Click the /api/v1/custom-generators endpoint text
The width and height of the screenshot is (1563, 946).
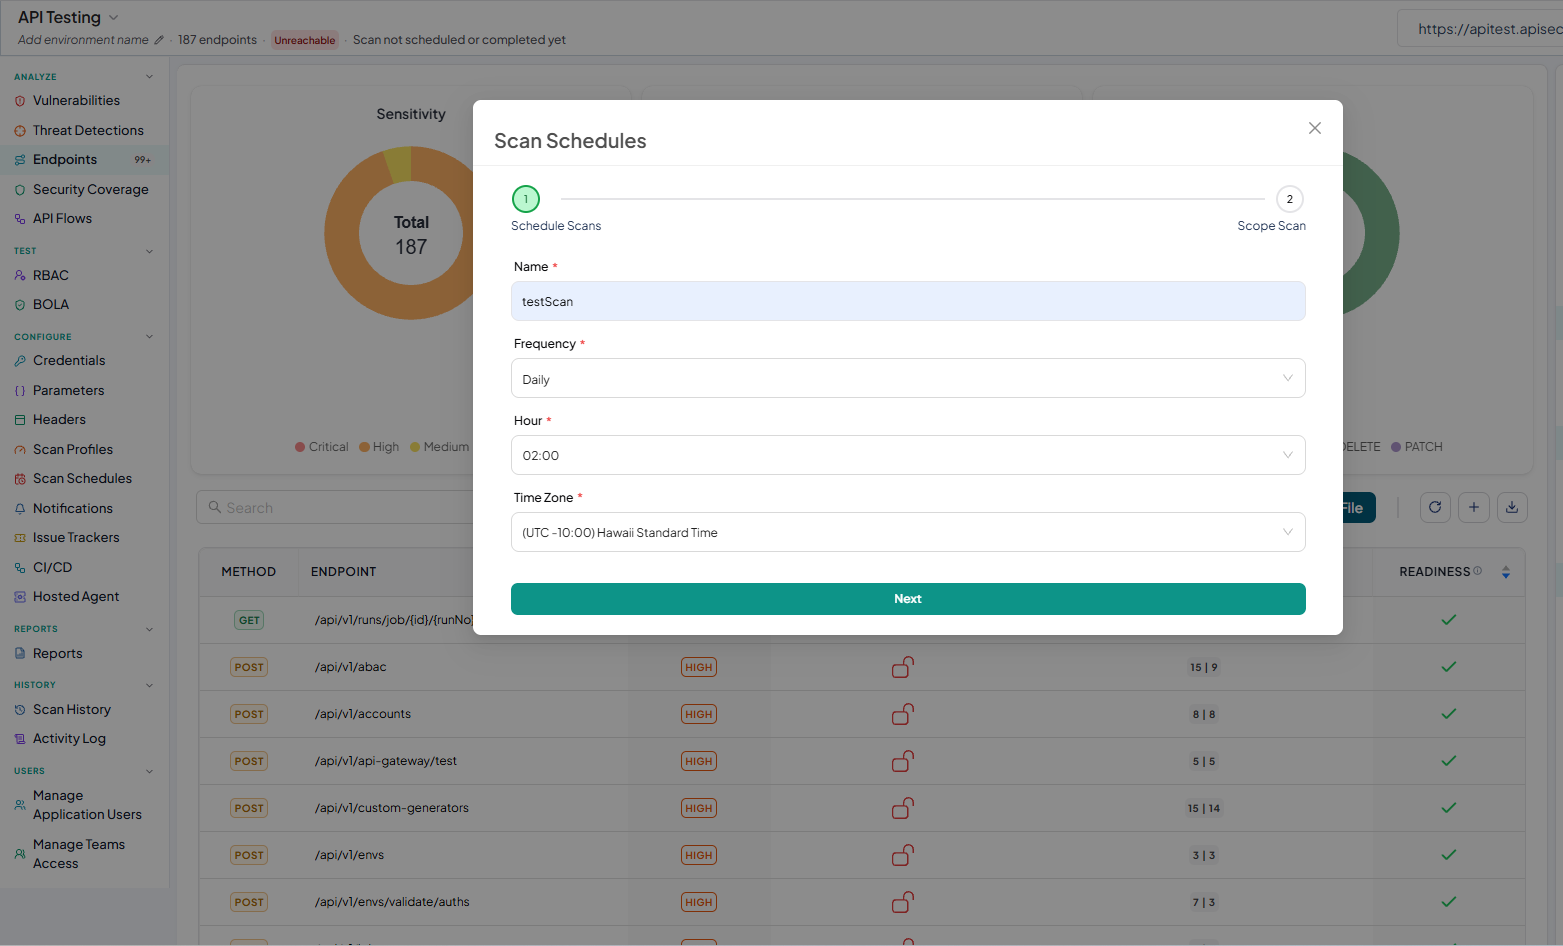click(x=392, y=808)
